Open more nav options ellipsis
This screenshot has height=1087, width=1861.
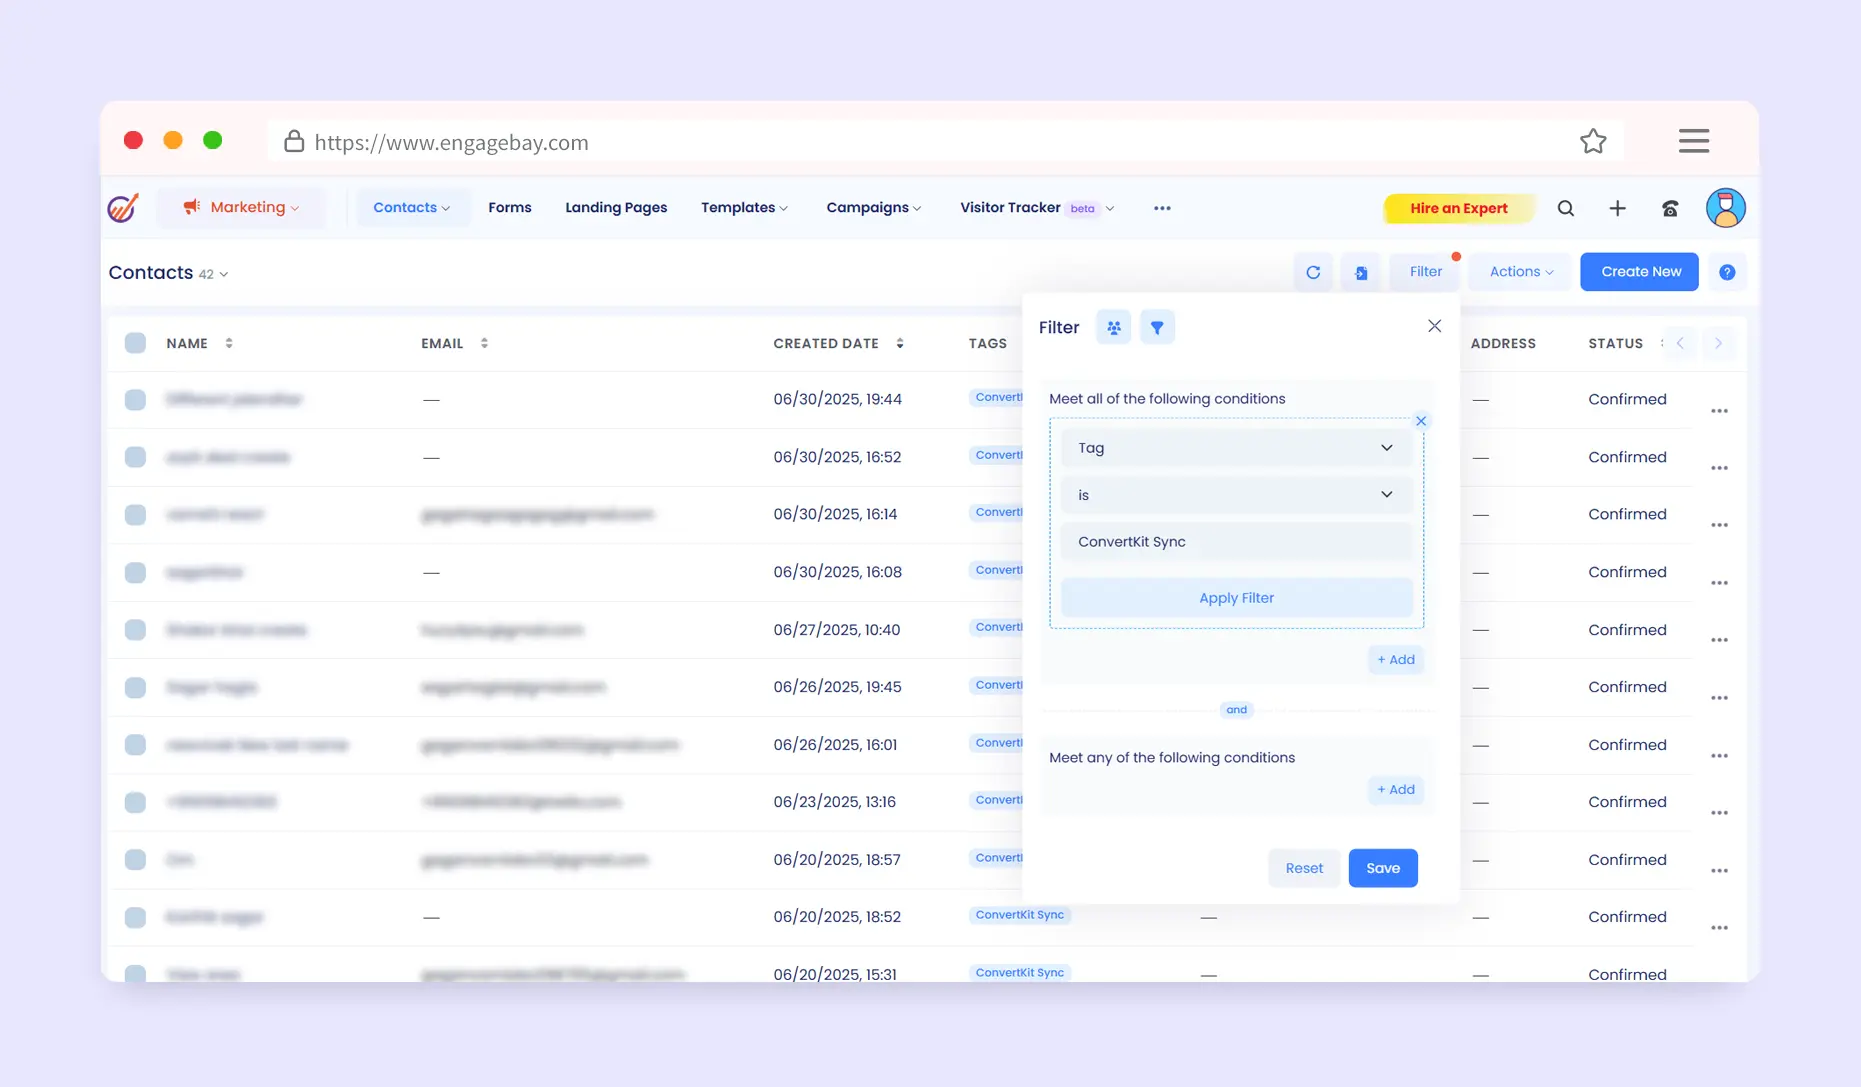coord(1162,208)
